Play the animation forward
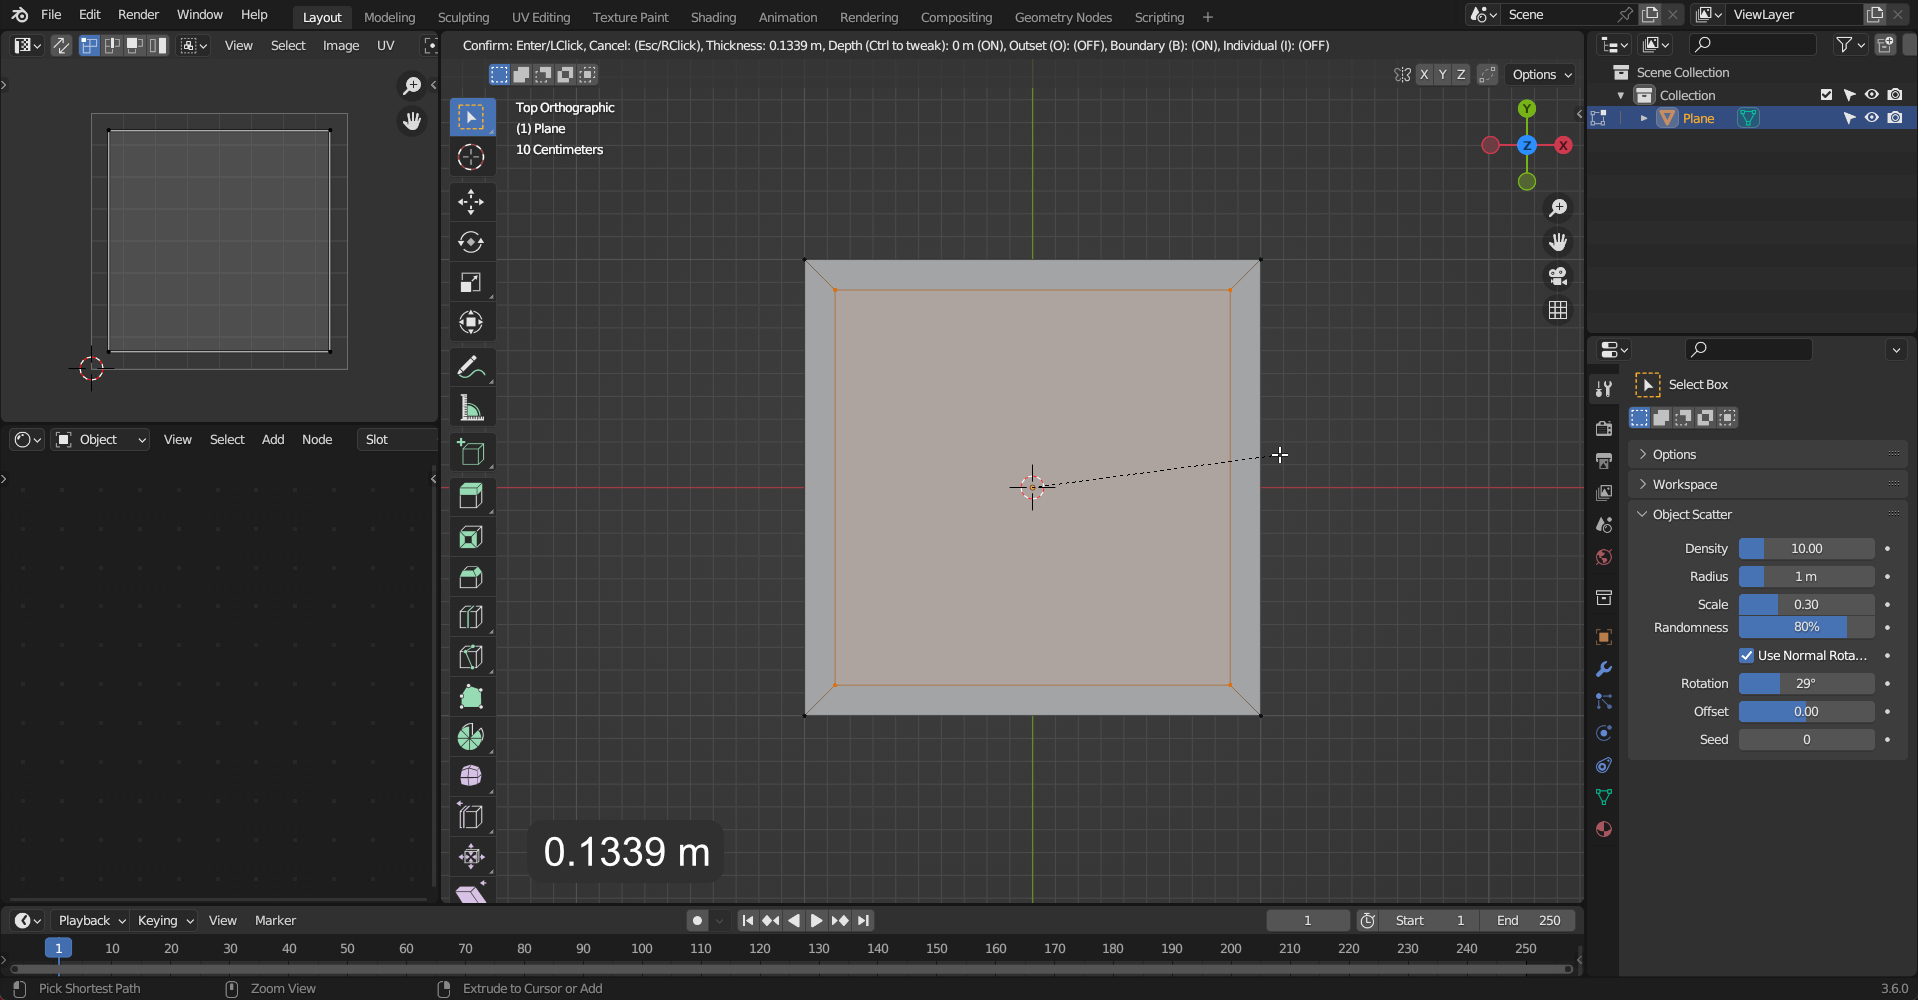Screen dimensions: 1918x1000 tap(816, 920)
